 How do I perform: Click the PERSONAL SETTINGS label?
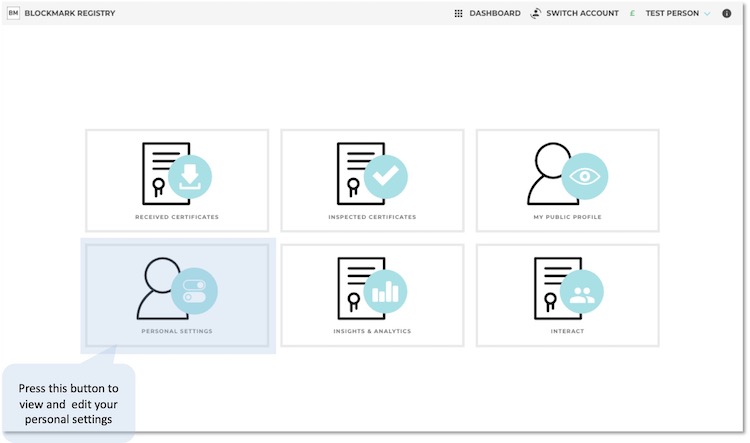177,331
